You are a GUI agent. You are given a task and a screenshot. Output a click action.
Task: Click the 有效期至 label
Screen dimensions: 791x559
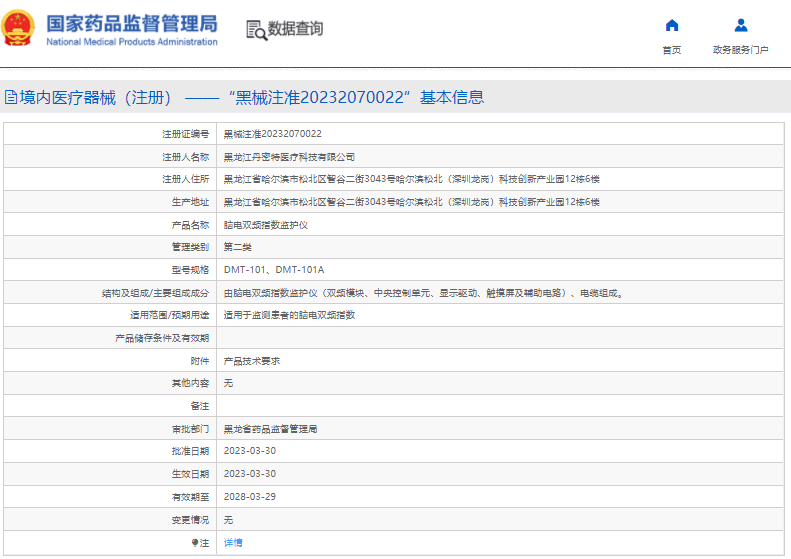tap(190, 497)
